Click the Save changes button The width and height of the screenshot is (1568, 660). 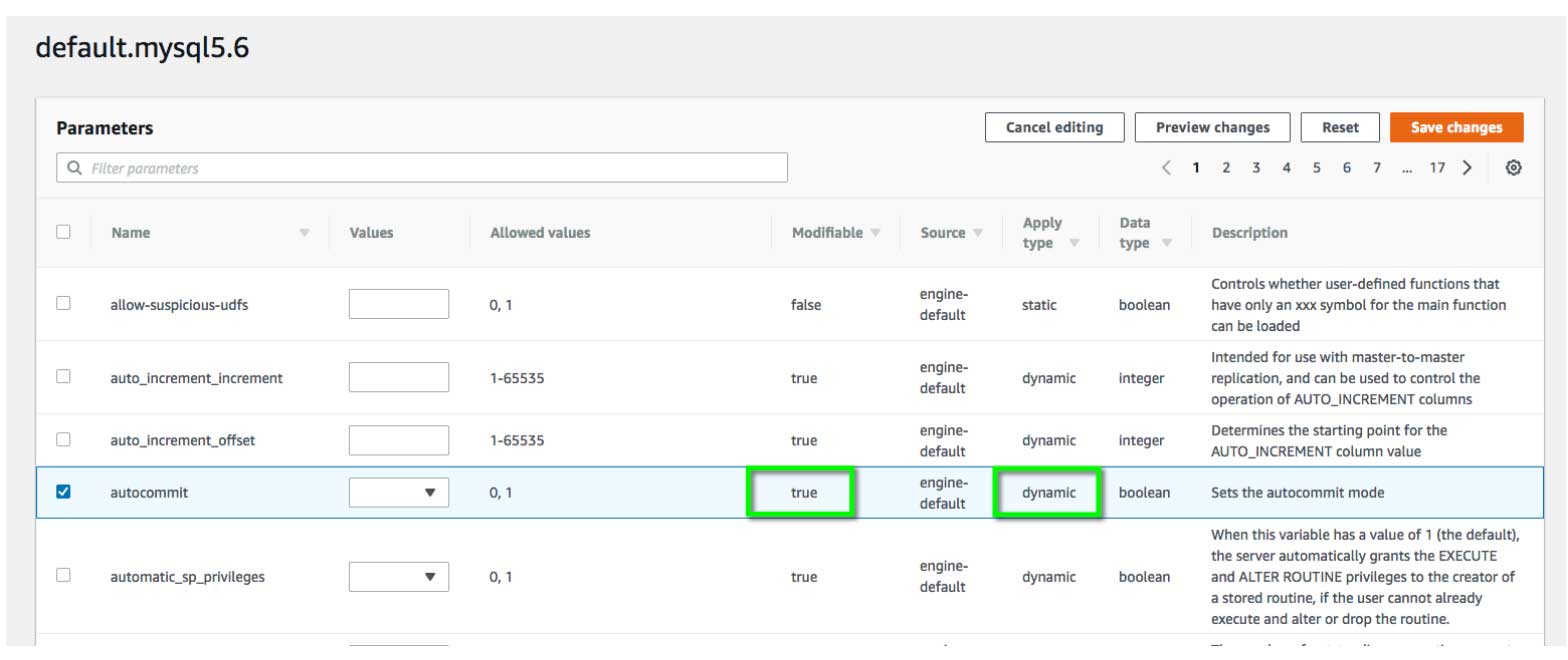tap(1456, 128)
